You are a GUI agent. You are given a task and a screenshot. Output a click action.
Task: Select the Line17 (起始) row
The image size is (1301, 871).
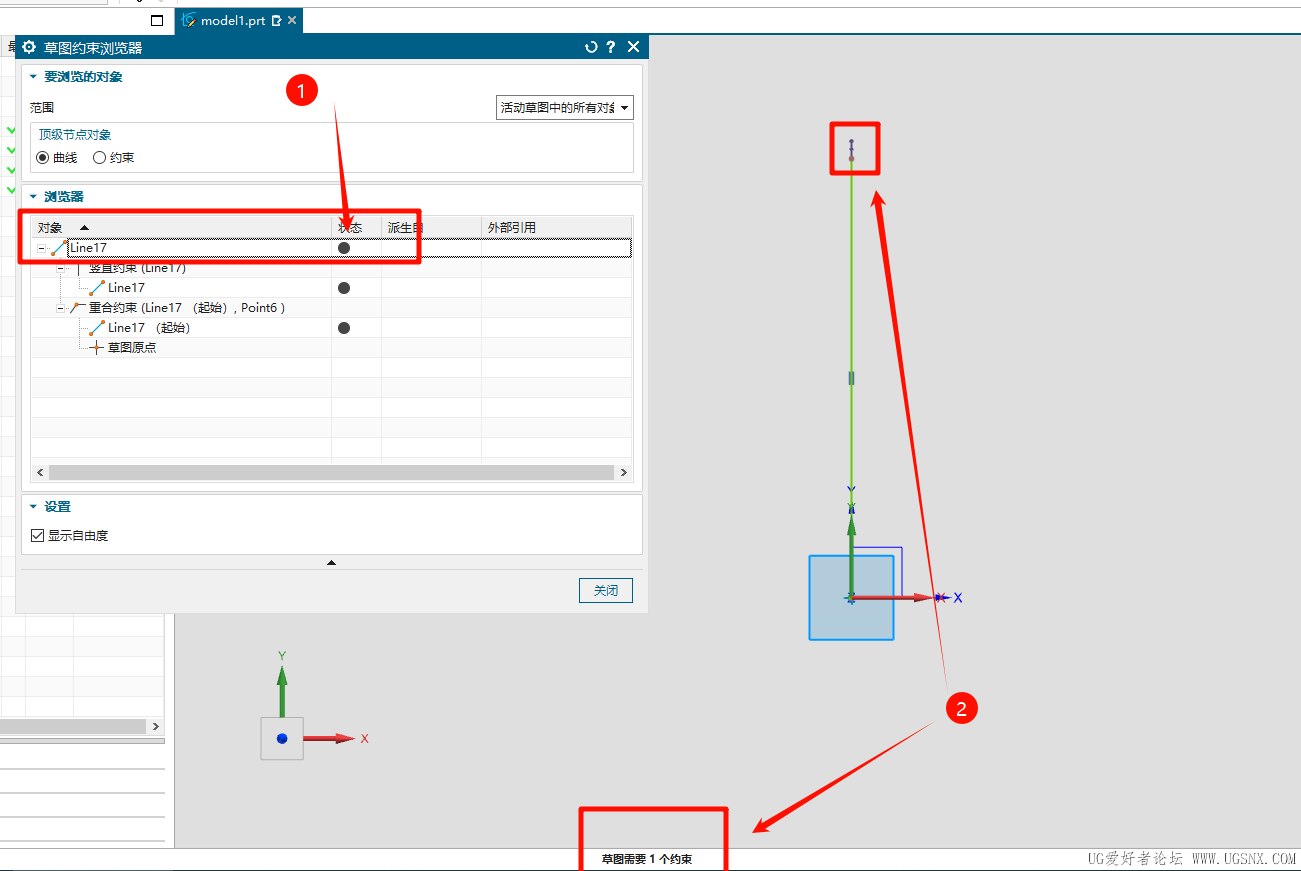[x=149, y=328]
